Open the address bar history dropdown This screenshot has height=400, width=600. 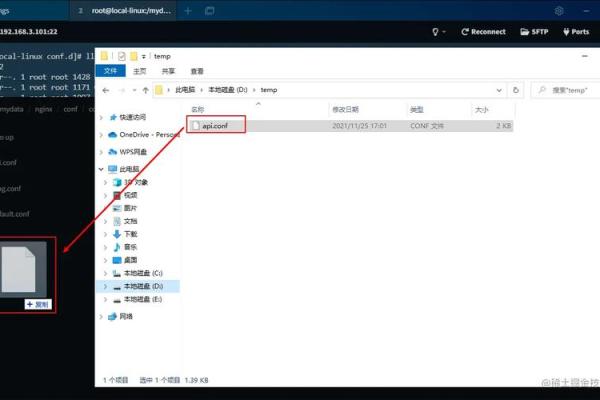point(499,90)
